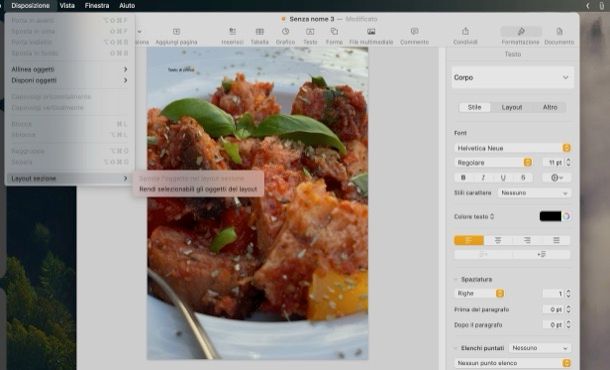Apply italic with the I button
The image size is (610, 370).
coord(483,178)
